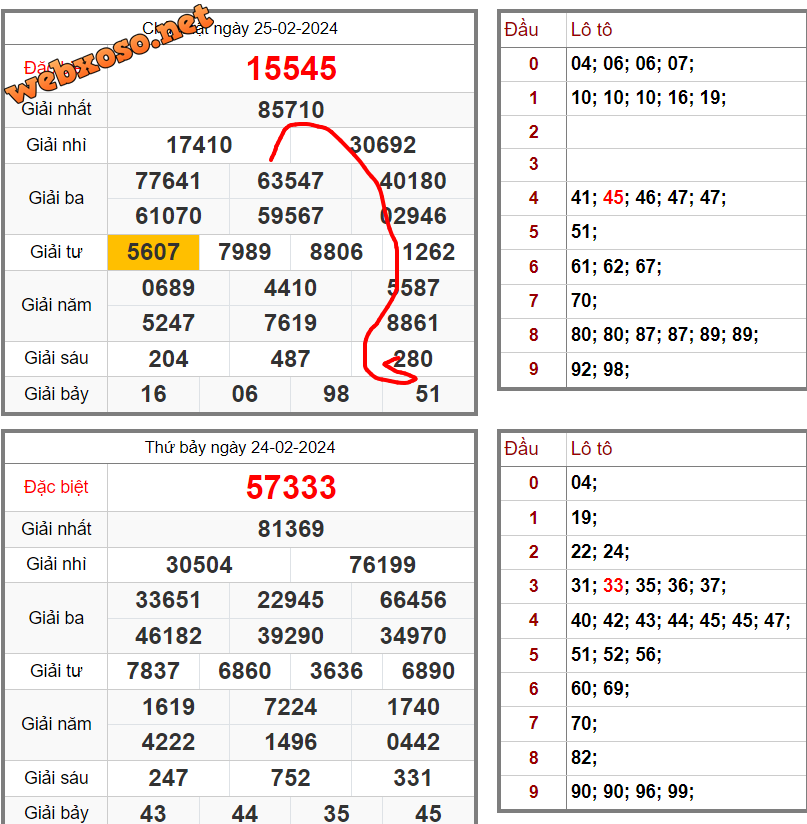Click lô tô row '51; 52; 56;'
Image resolution: width=807 pixels, height=824 pixels.
616,654
